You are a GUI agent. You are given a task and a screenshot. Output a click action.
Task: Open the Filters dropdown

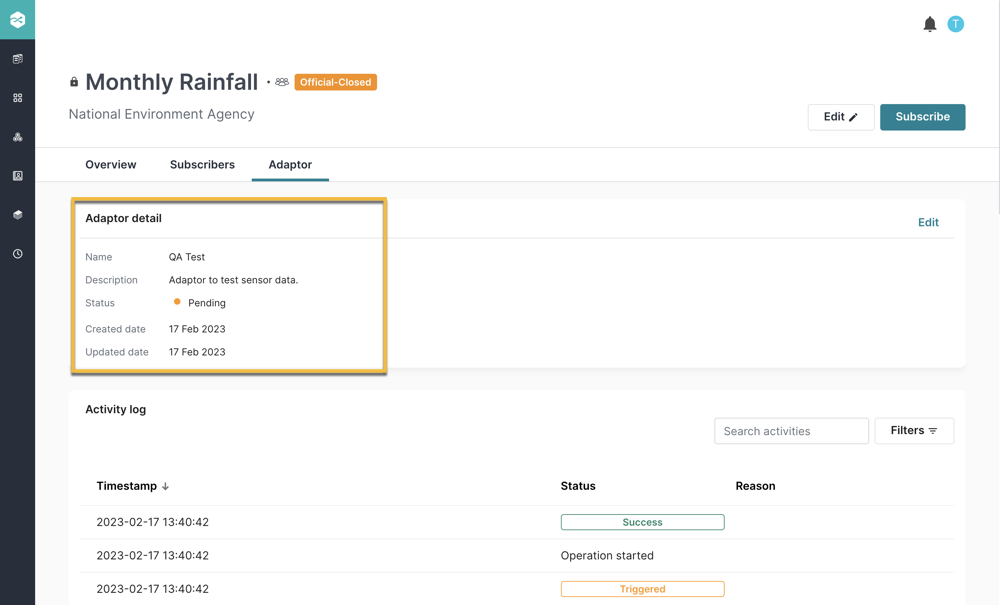[914, 430]
